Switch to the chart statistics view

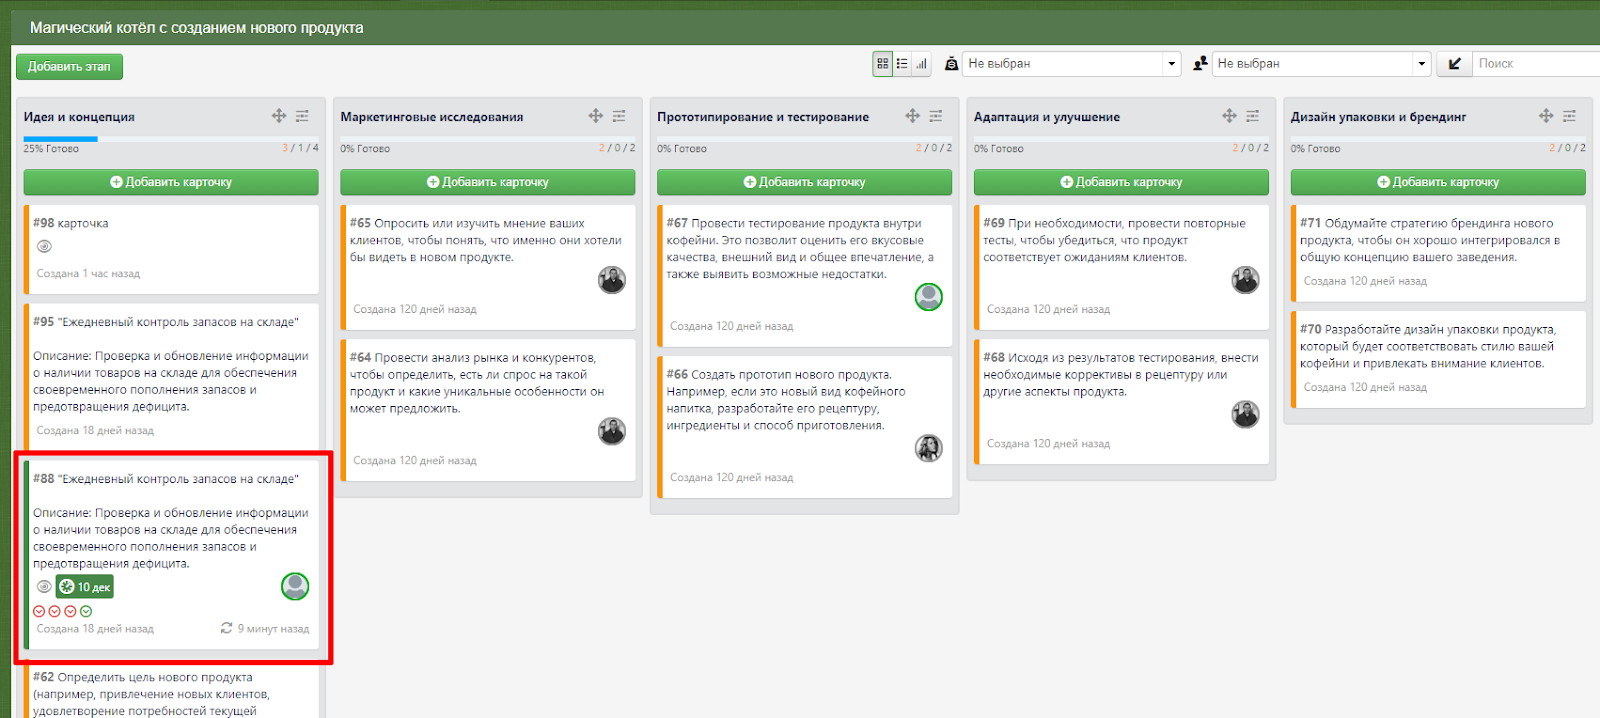pyautogui.click(x=921, y=63)
